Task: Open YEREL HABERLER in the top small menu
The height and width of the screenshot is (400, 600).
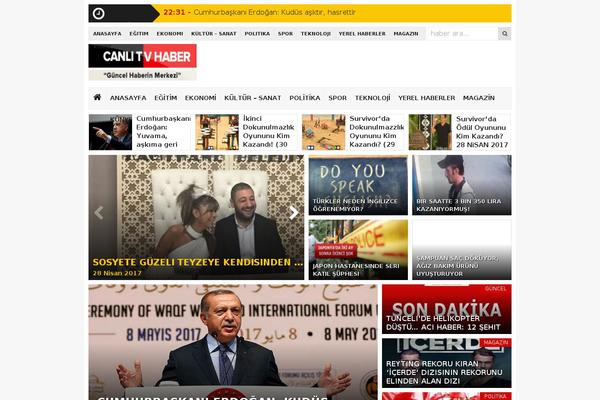Action: click(362, 34)
